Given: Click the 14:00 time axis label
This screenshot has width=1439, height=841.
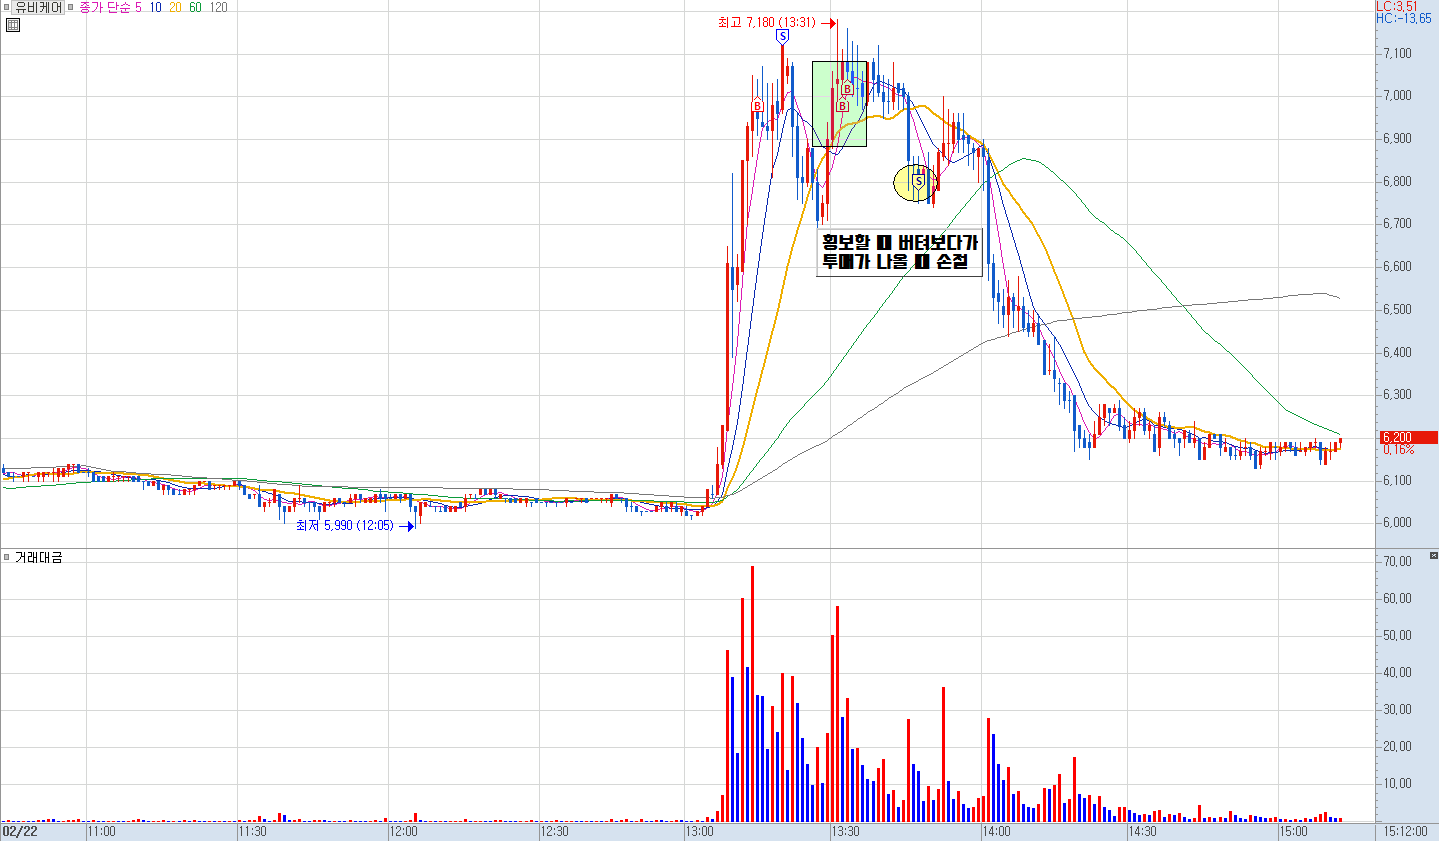Looking at the screenshot, I should (x=996, y=831).
